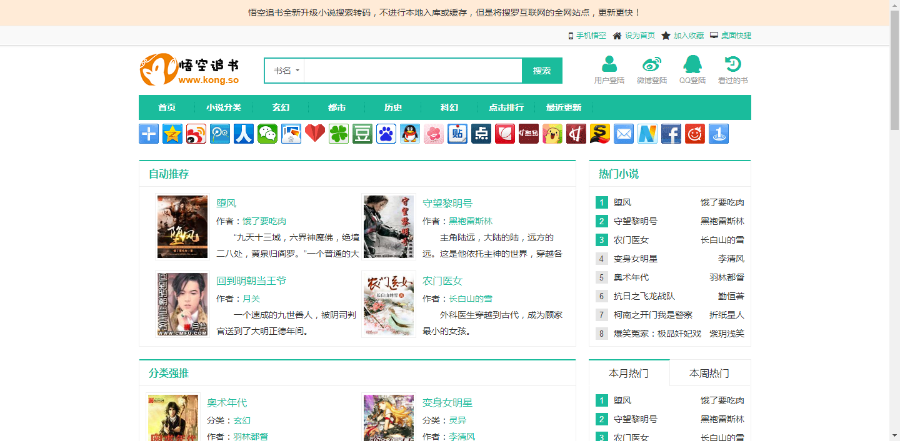Click the Baidu paw print icon
900x441 pixels.
(x=386, y=134)
